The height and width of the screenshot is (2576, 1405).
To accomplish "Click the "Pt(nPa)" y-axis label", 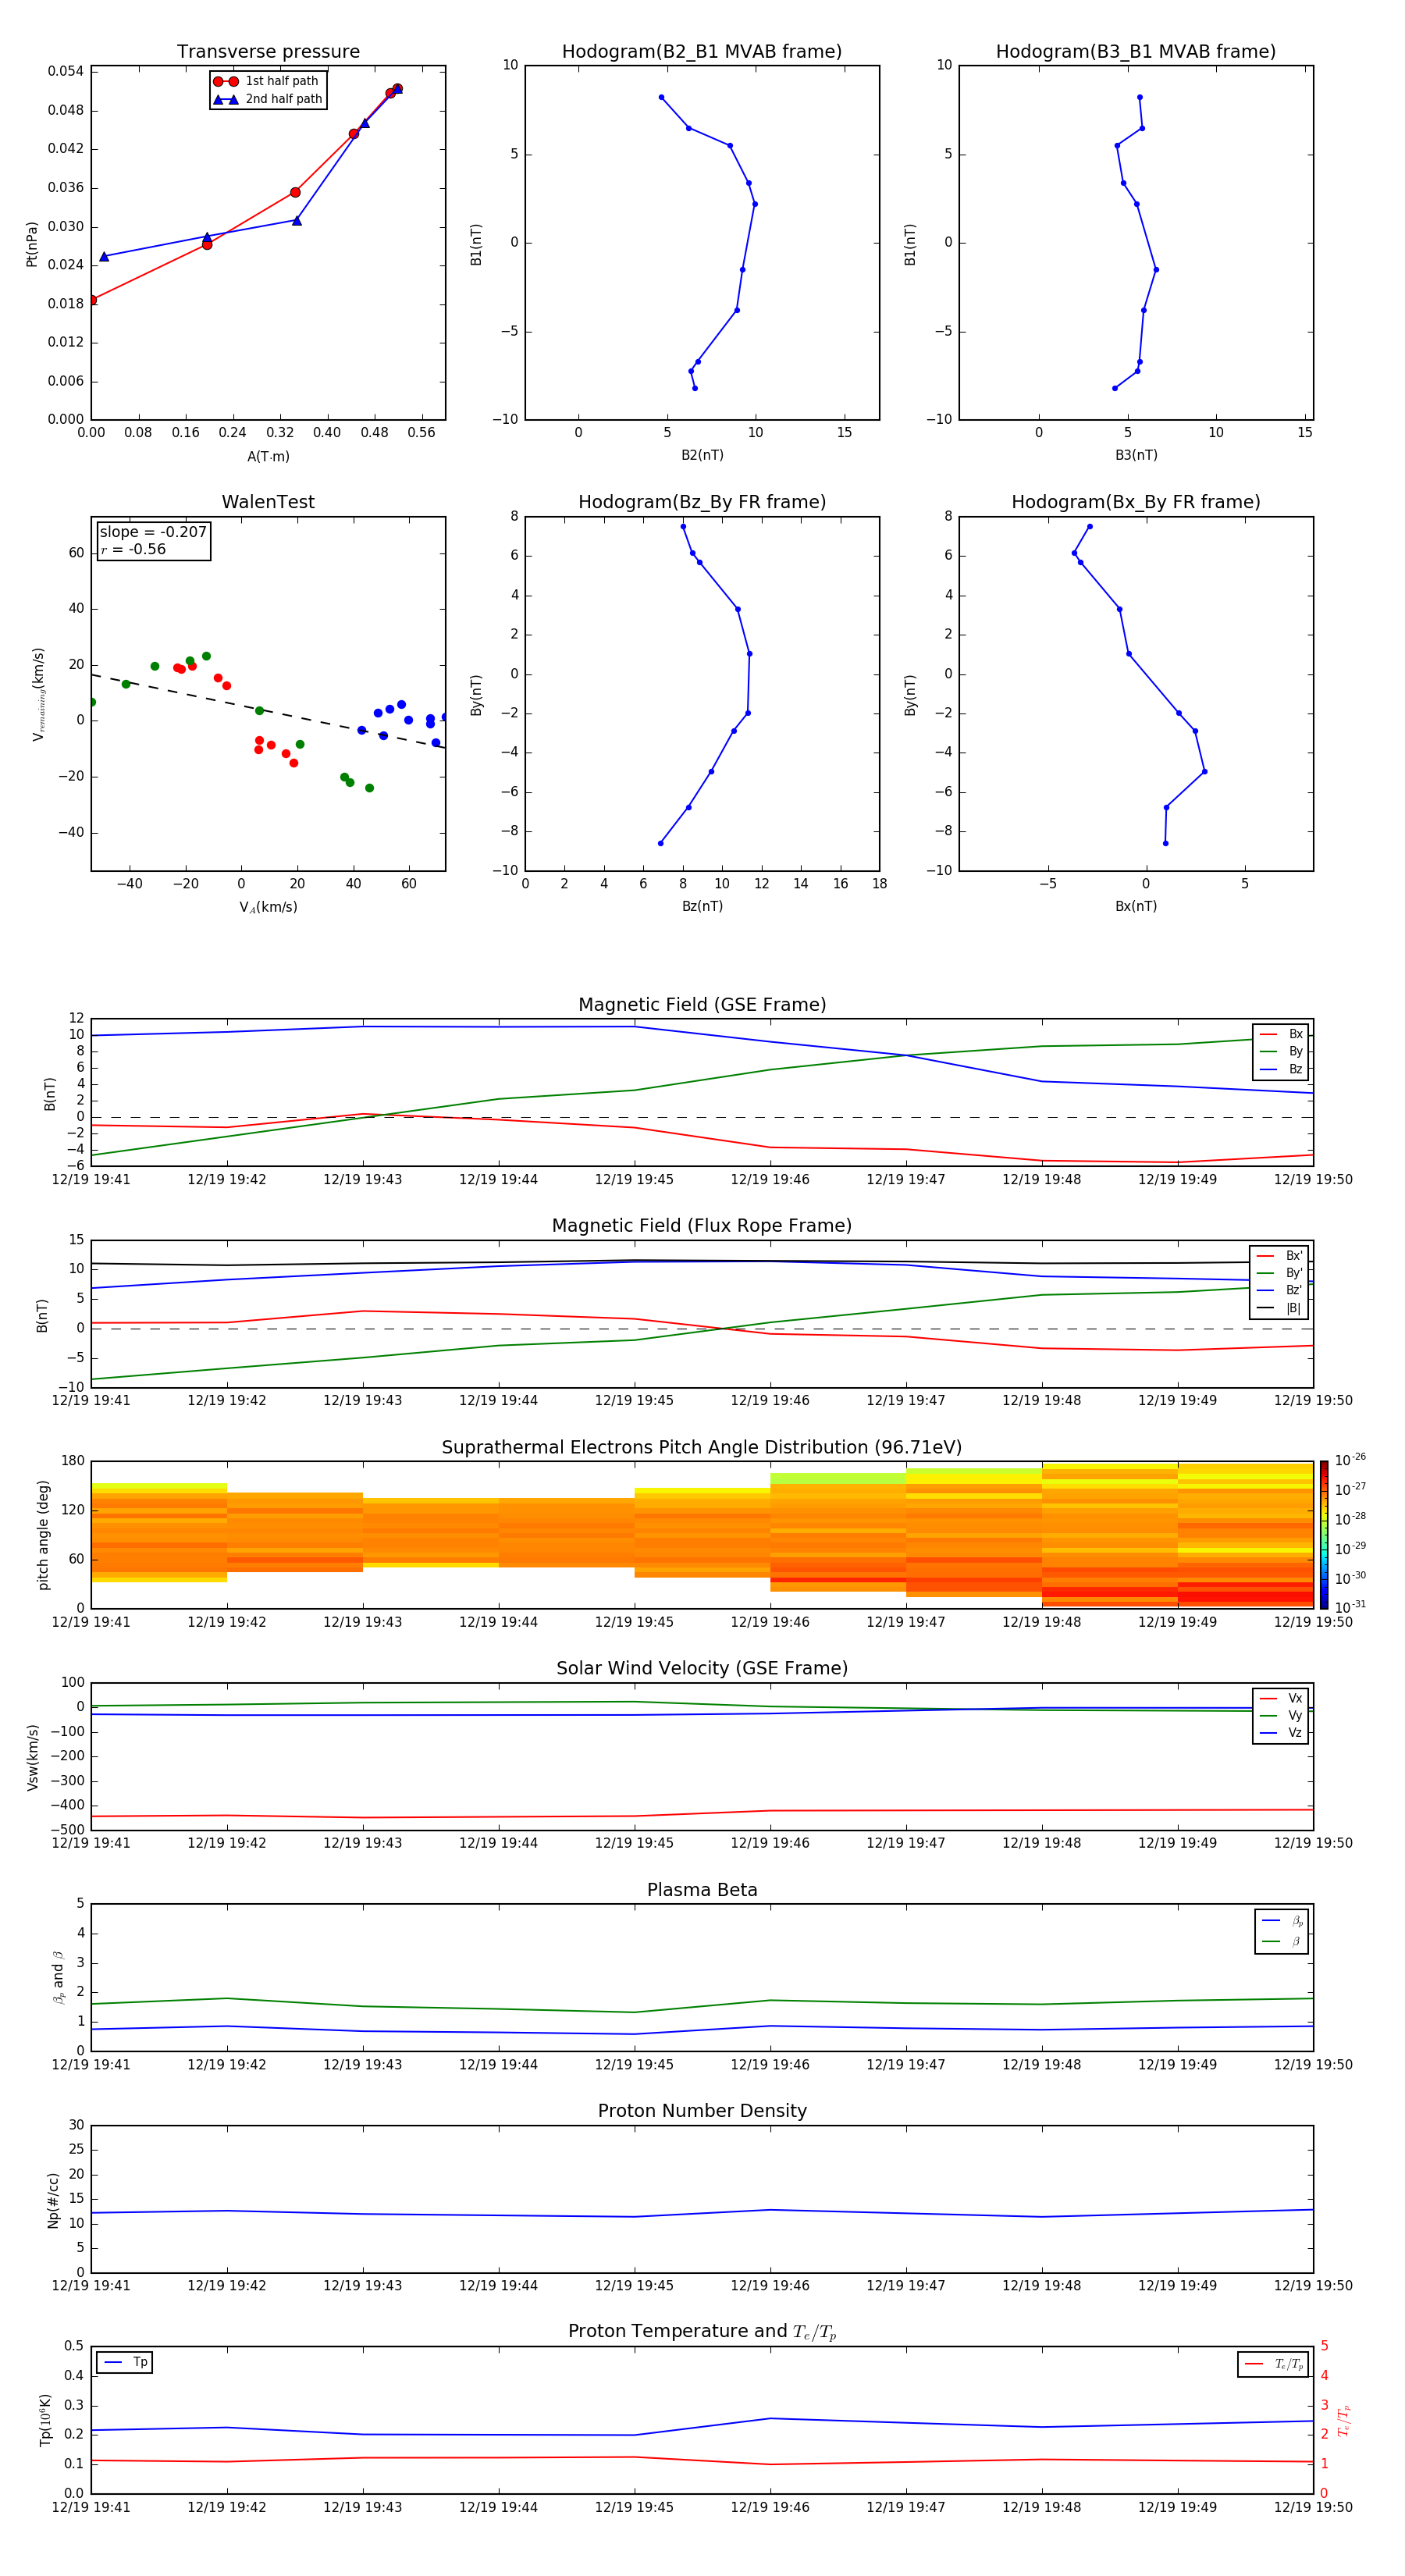I will 32,244.
